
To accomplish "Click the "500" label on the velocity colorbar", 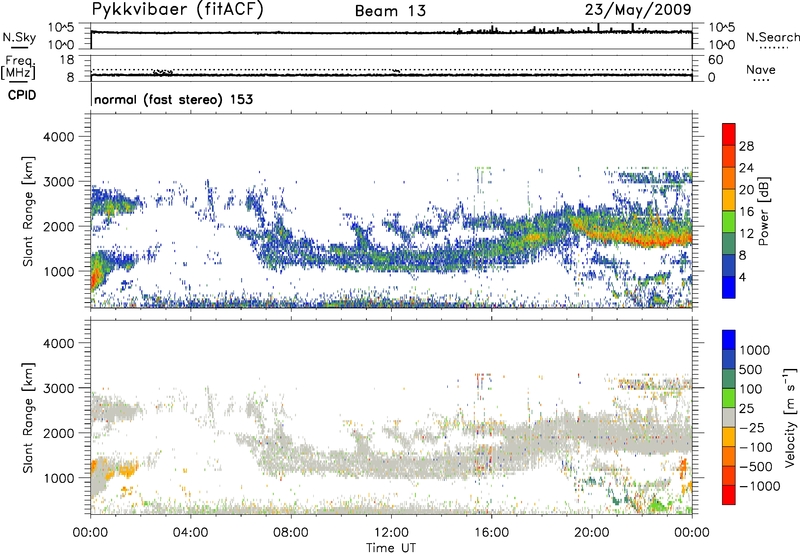I will [x=751, y=370].
